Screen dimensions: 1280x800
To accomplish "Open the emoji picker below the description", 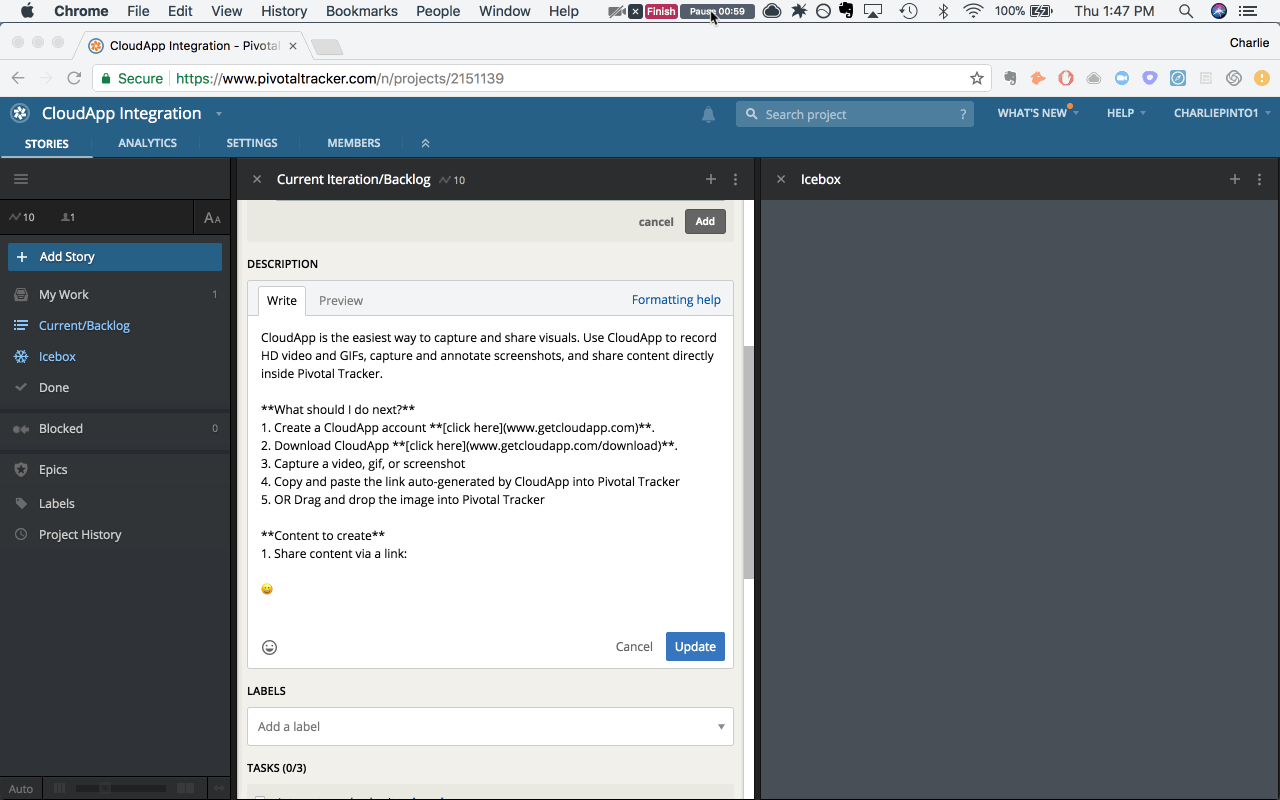I will tap(269, 647).
